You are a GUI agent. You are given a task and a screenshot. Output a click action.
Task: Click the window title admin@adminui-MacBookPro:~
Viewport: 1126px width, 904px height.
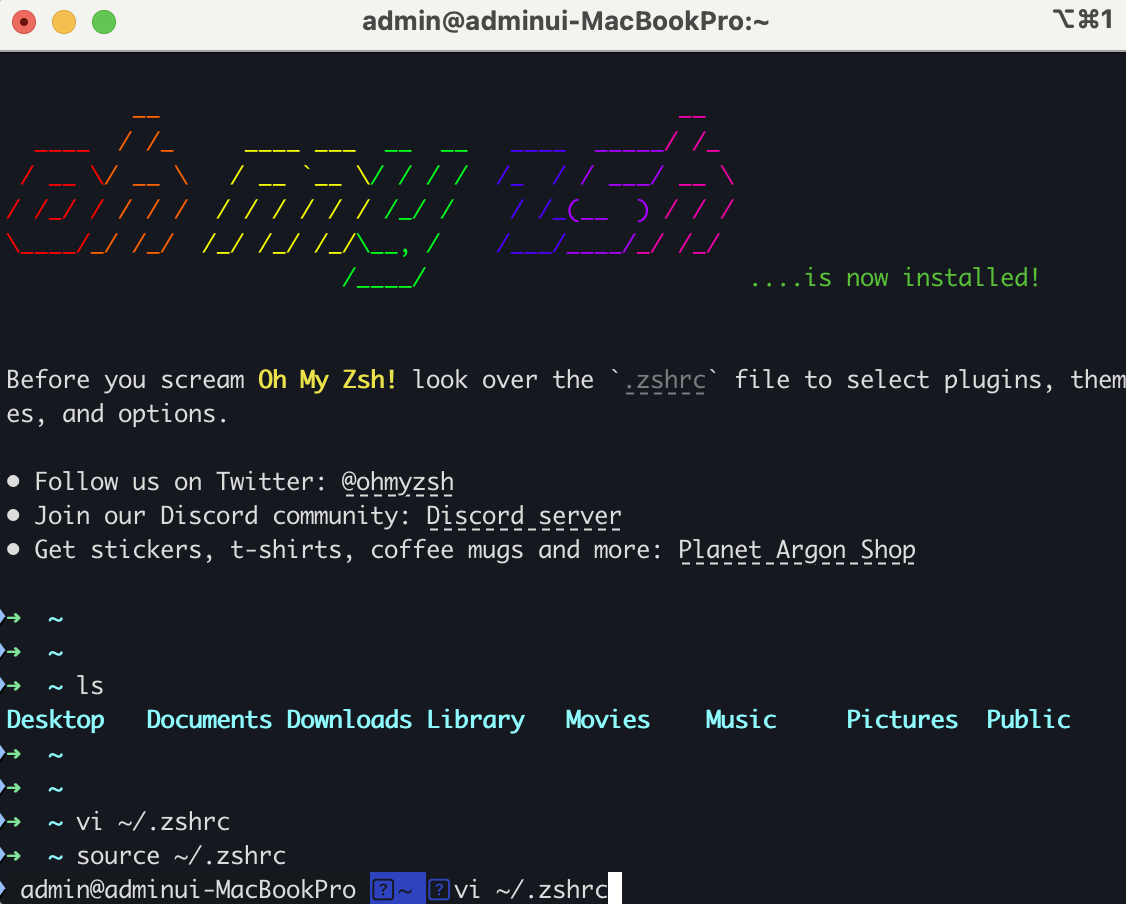[x=565, y=22]
